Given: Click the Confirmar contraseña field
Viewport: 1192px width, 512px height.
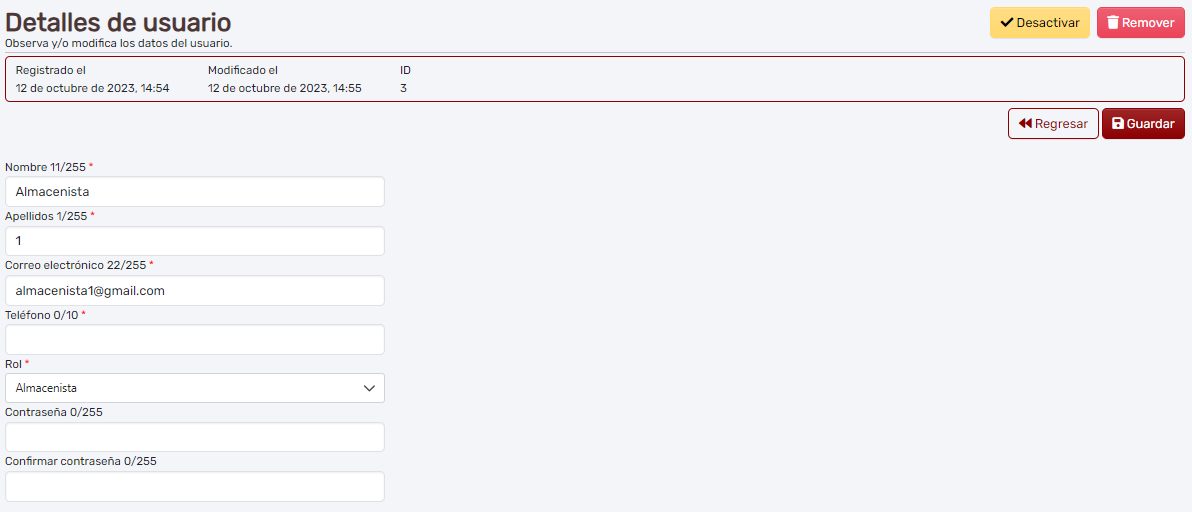Looking at the screenshot, I should [195, 487].
